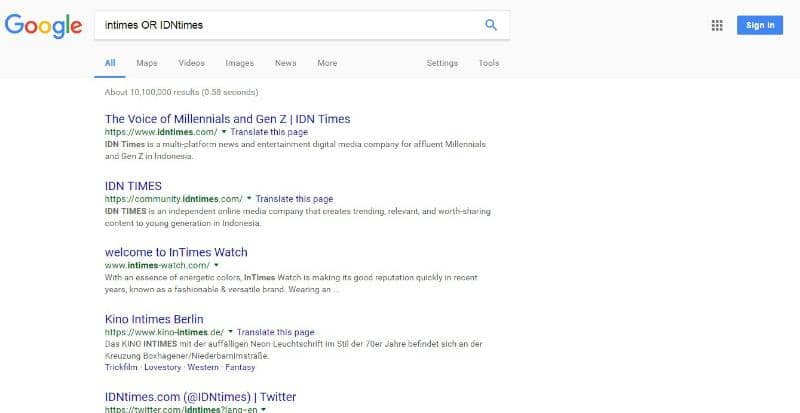This screenshot has width=800, height=413.
Task: Switch to the Maps tab
Action: click(x=147, y=63)
